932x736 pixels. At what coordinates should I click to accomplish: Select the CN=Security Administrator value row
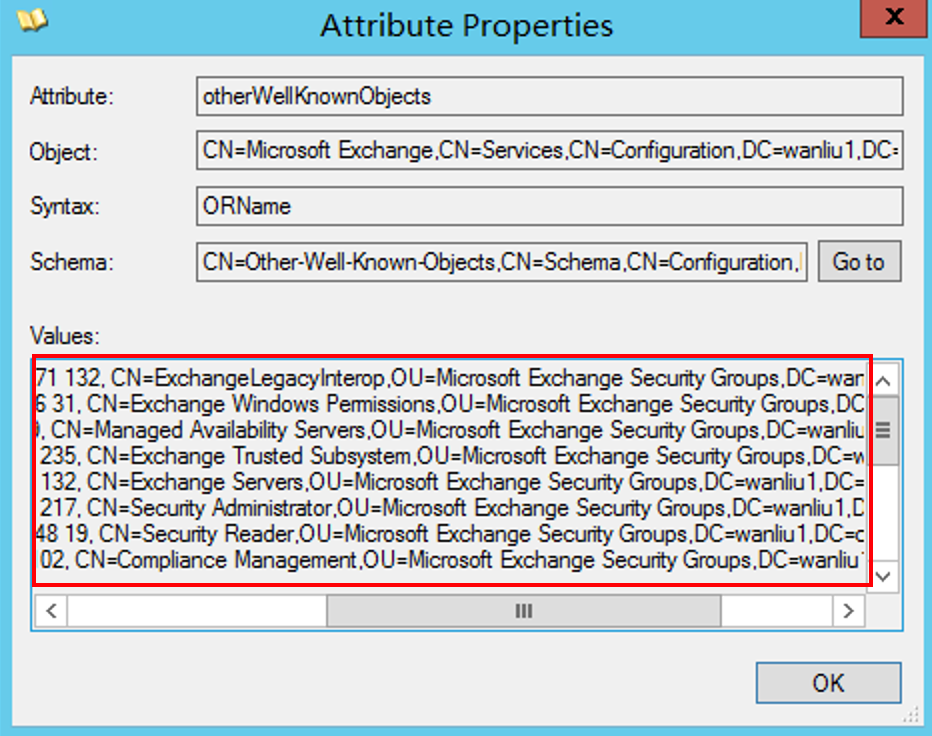[x=450, y=508]
